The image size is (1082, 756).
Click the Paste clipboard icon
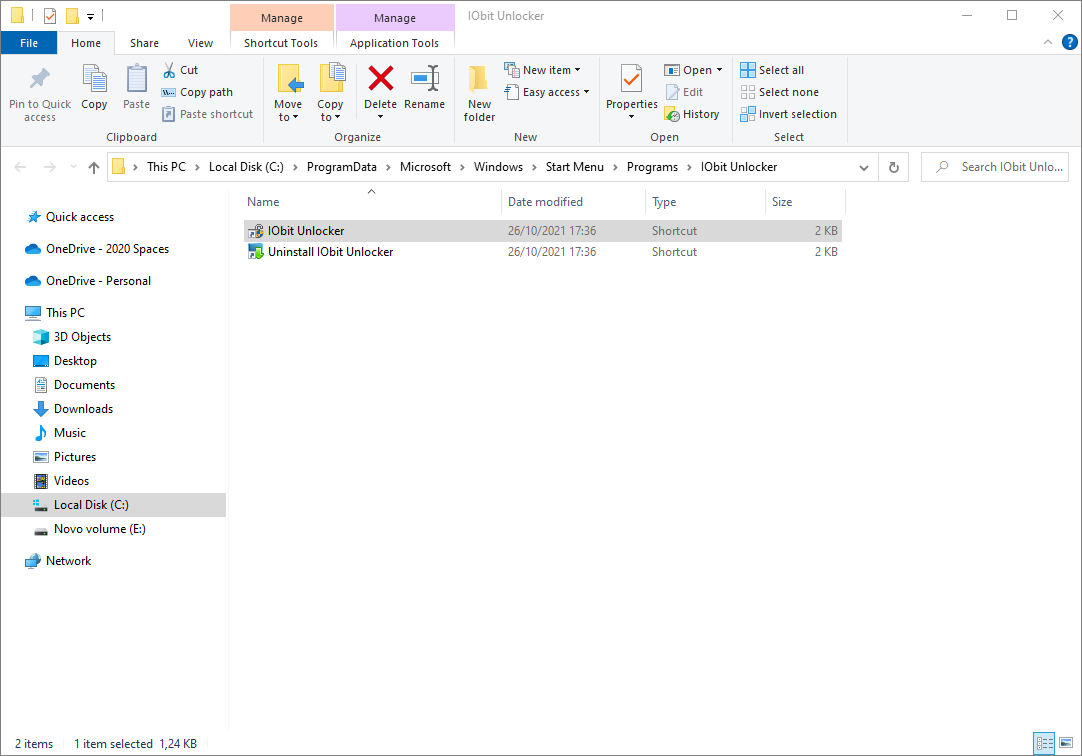pos(136,79)
